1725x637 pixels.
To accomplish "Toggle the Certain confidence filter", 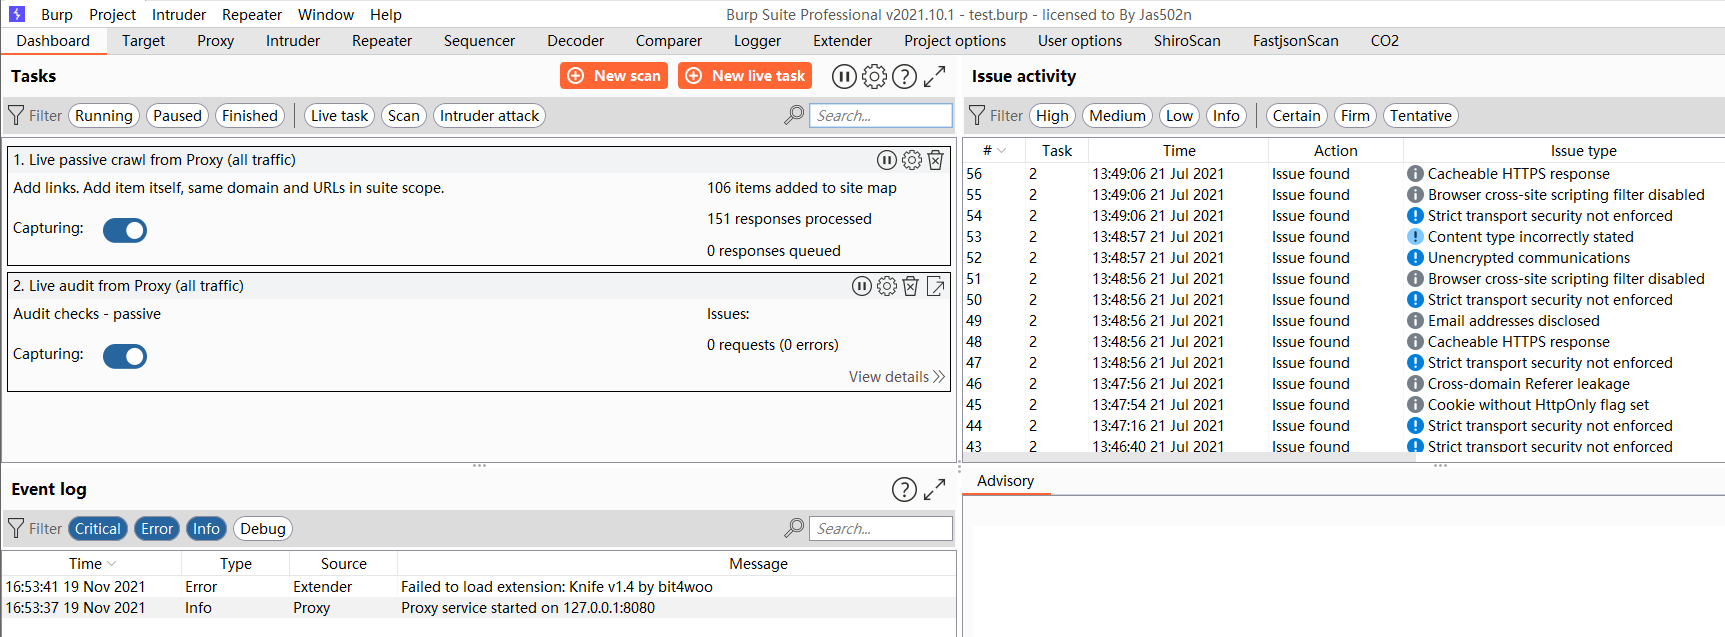I will (1297, 116).
